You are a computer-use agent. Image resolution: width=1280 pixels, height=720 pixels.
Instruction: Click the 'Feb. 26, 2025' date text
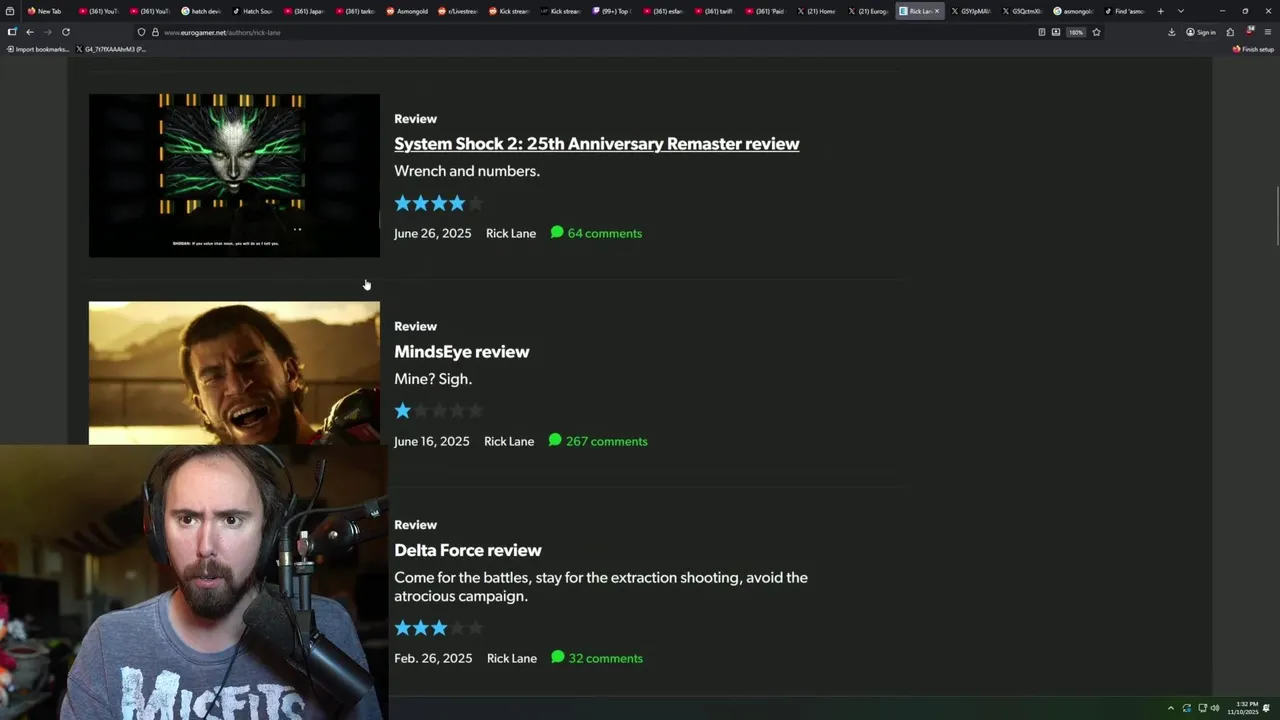click(433, 658)
